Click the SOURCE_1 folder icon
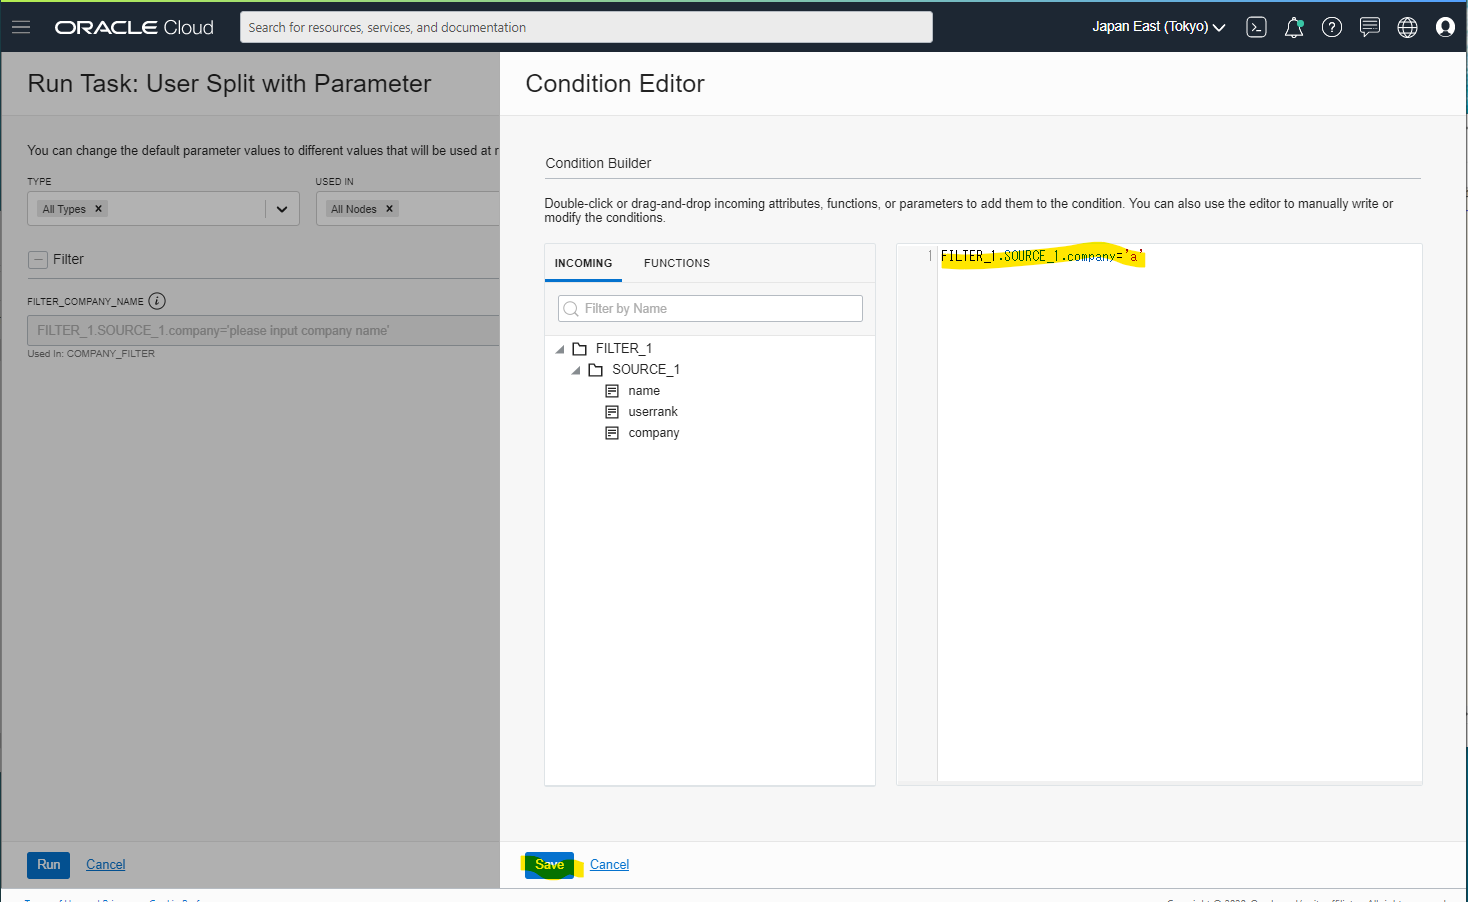1468x902 pixels. pyautogui.click(x=596, y=370)
